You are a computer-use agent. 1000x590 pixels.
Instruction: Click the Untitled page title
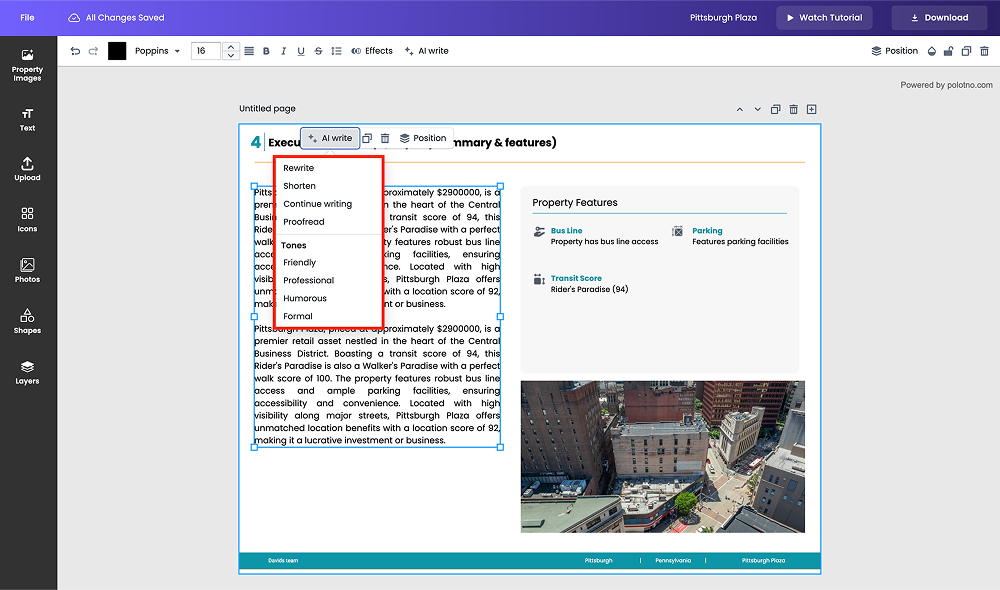(267, 108)
